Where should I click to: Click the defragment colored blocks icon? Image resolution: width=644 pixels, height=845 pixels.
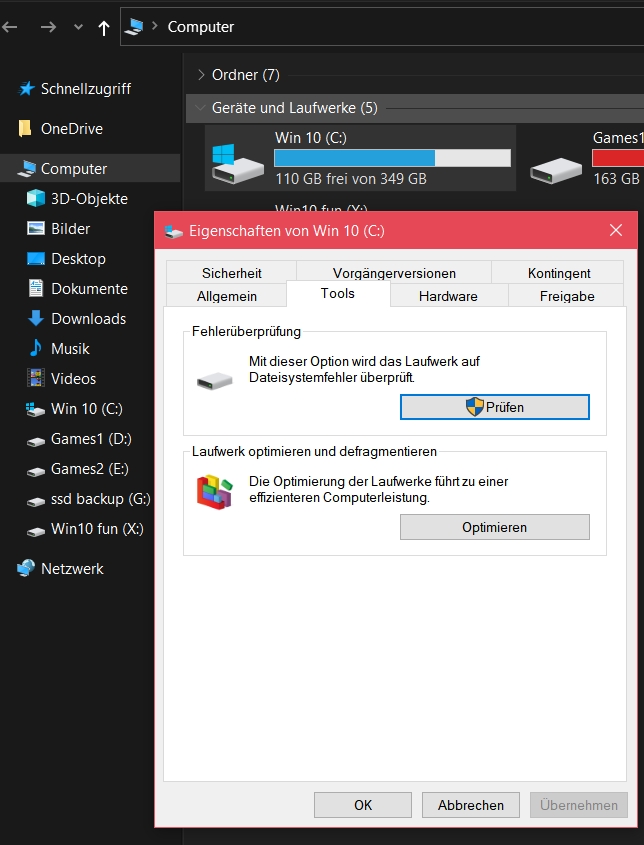pyautogui.click(x=214, y=492)
